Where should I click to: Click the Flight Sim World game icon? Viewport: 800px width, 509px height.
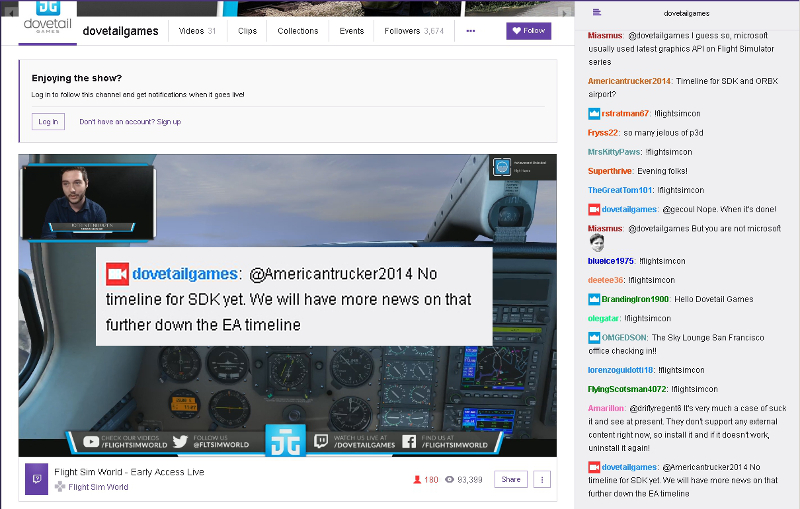tap(60, 487)
